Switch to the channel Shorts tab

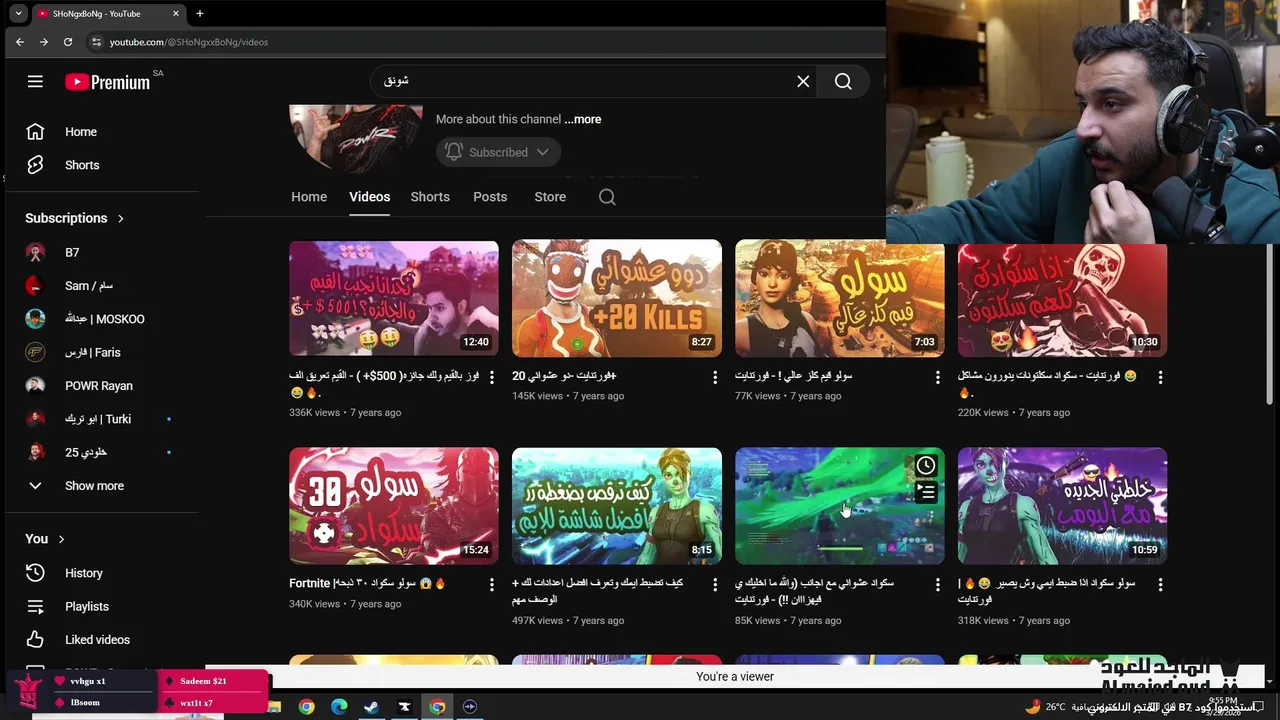(430, 197)
